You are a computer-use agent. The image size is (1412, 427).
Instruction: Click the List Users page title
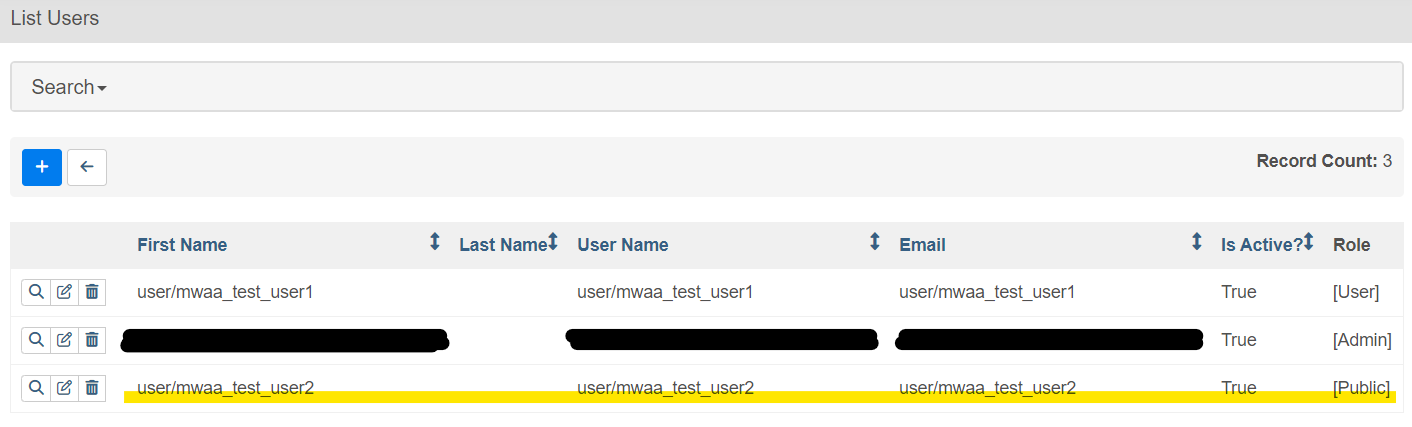click(x=55, y=18)
